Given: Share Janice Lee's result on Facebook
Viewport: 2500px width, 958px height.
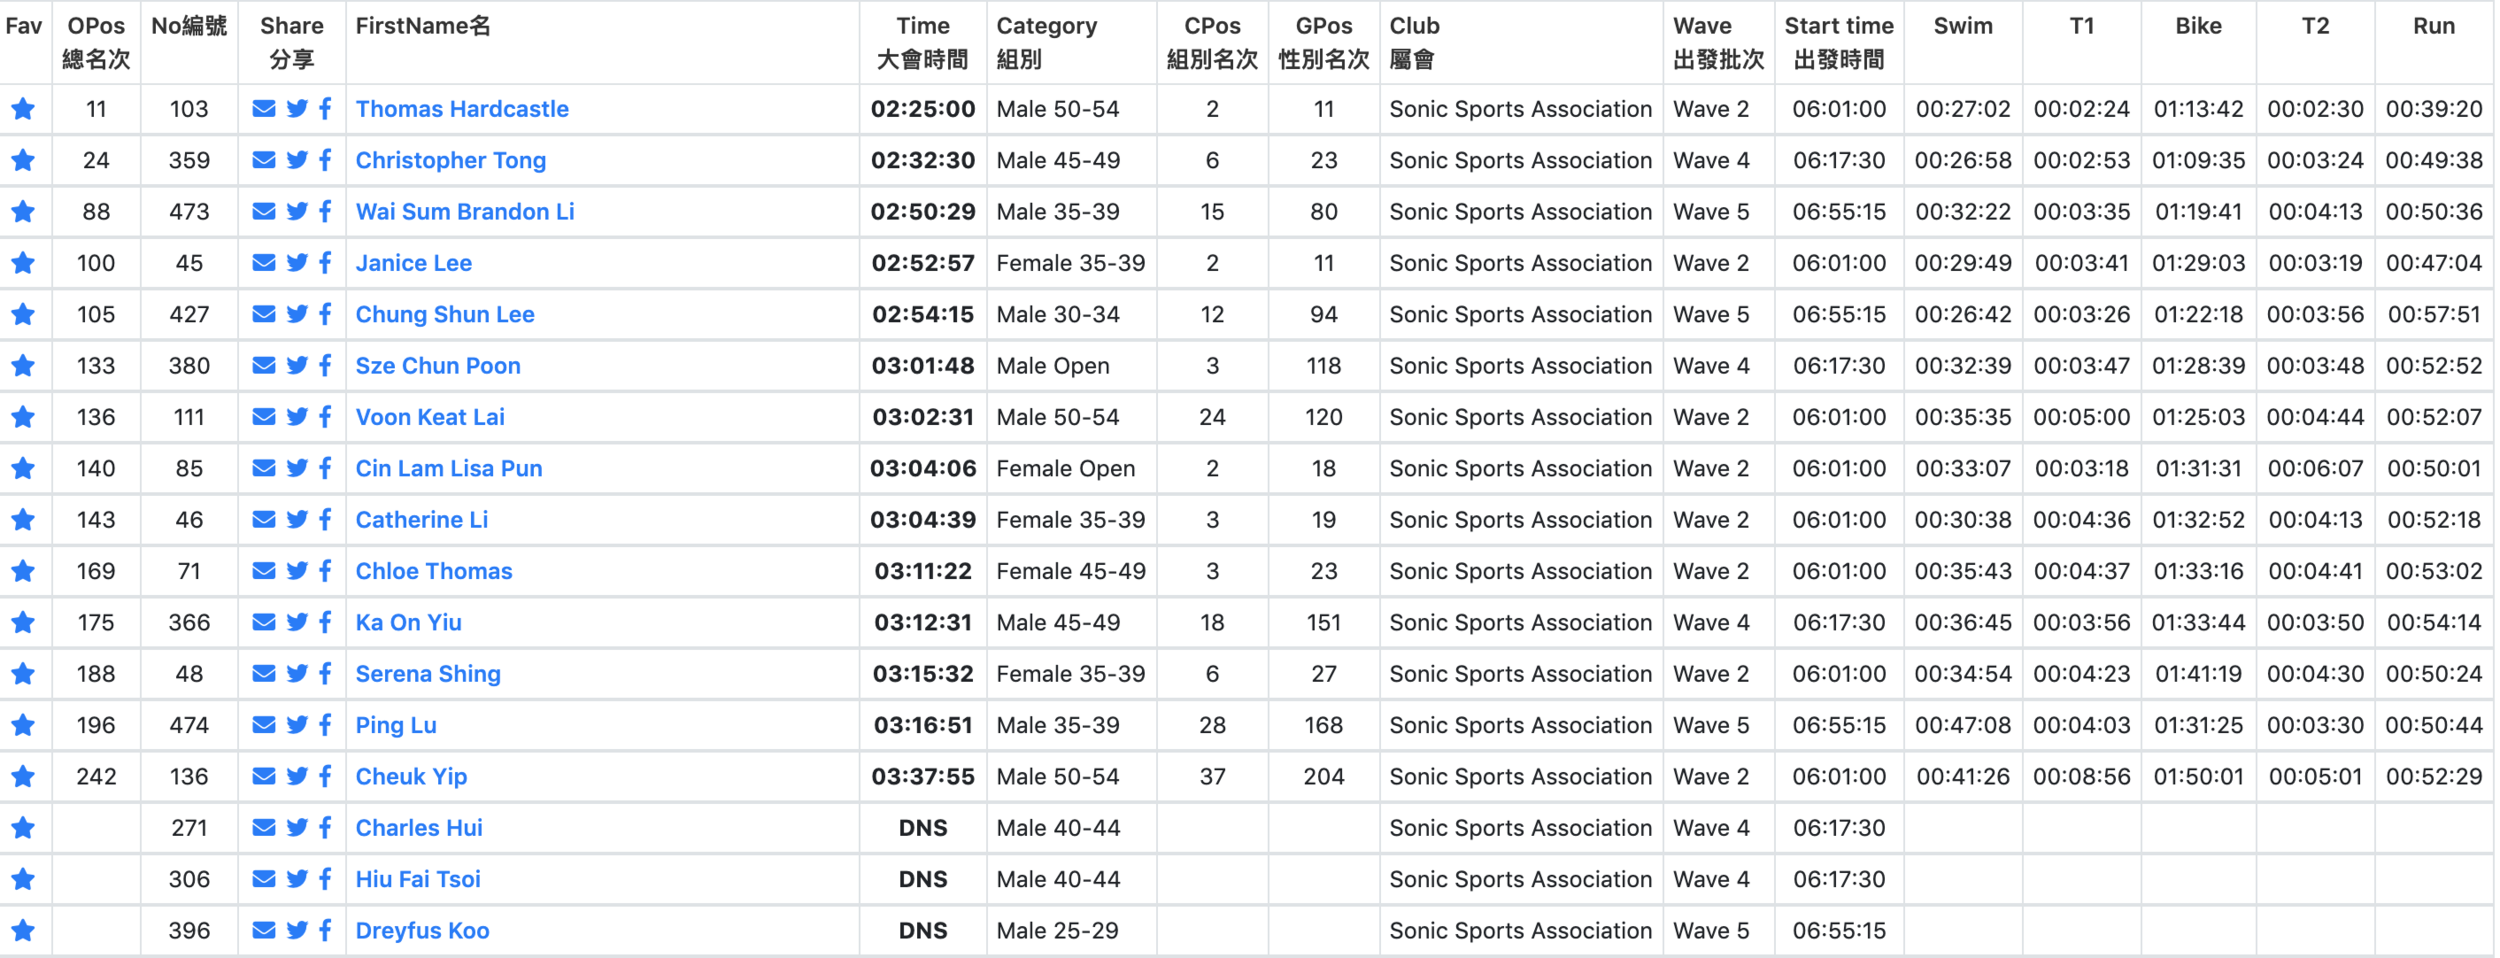Looking at the screenshot, I should [323, 263].
